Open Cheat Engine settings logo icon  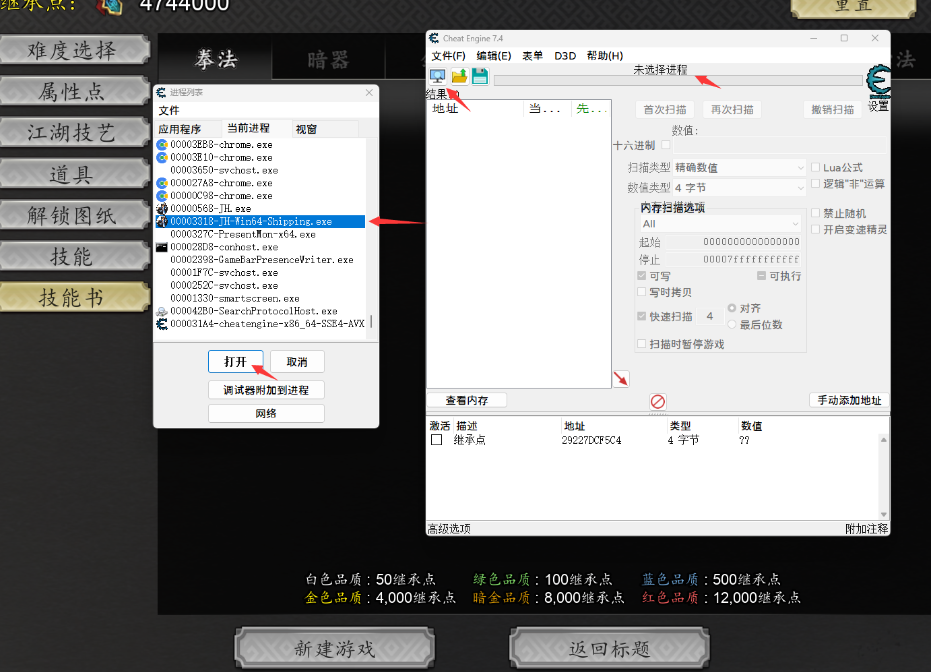point(877,82)
